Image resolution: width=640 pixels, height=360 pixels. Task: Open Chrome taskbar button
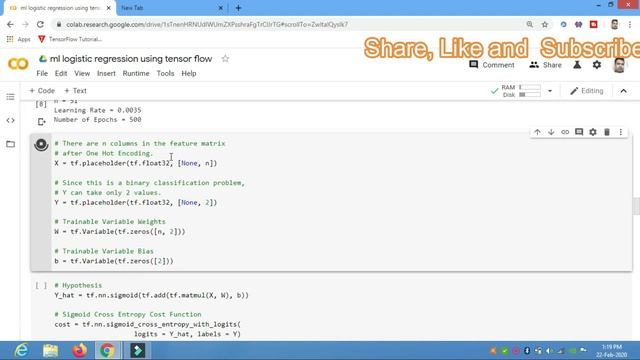tap(107, 351)
